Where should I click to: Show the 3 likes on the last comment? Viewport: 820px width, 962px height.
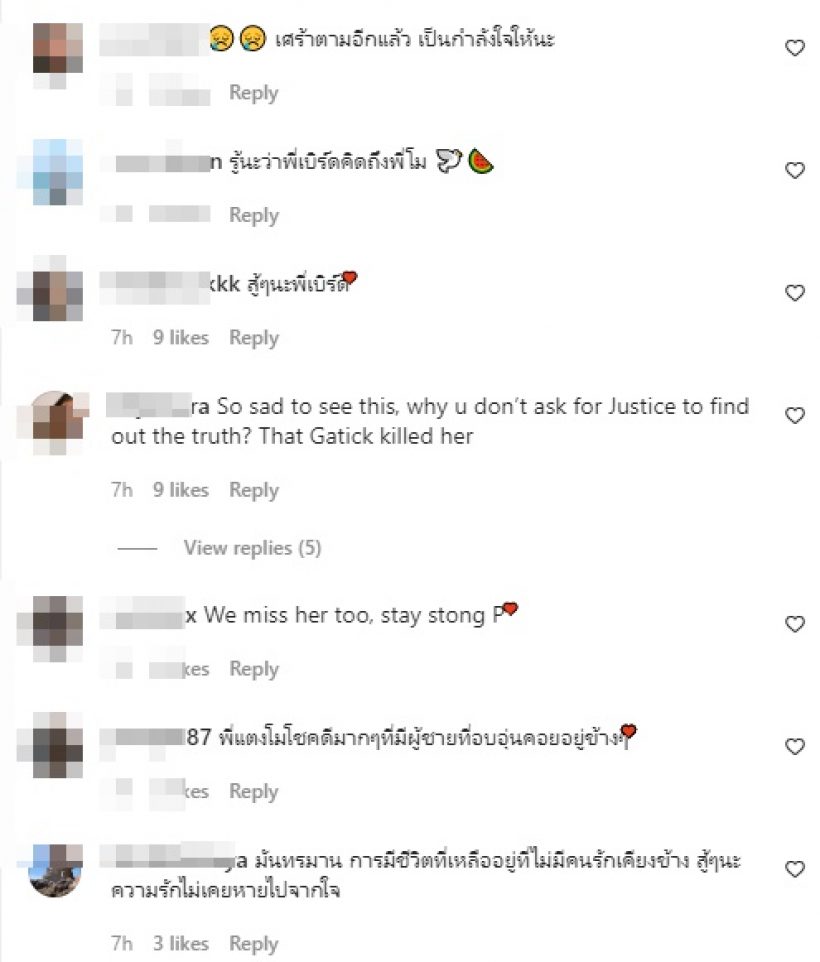[x=181, y=943]
